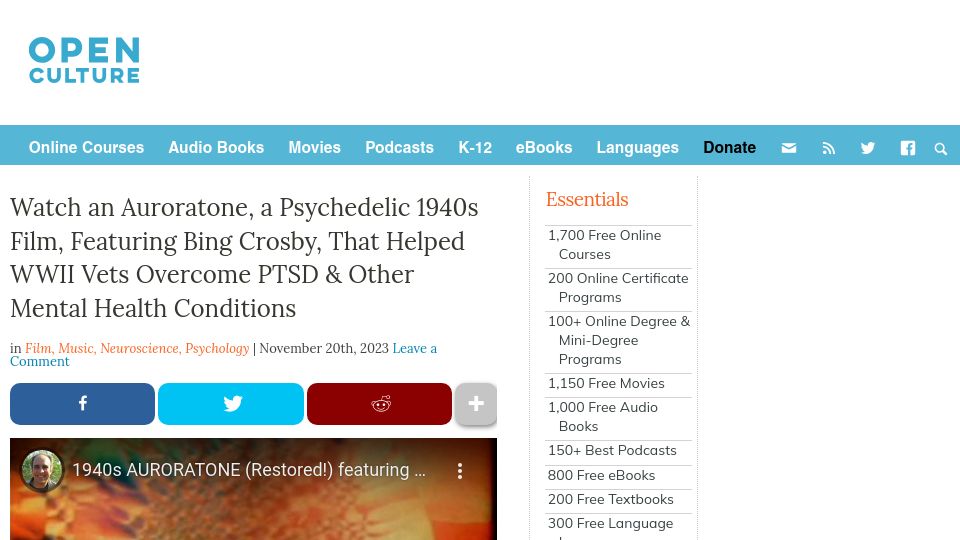Open the 800 Free eBooks link
Viewport: 960px width, 540px height.
click(601, 475)
